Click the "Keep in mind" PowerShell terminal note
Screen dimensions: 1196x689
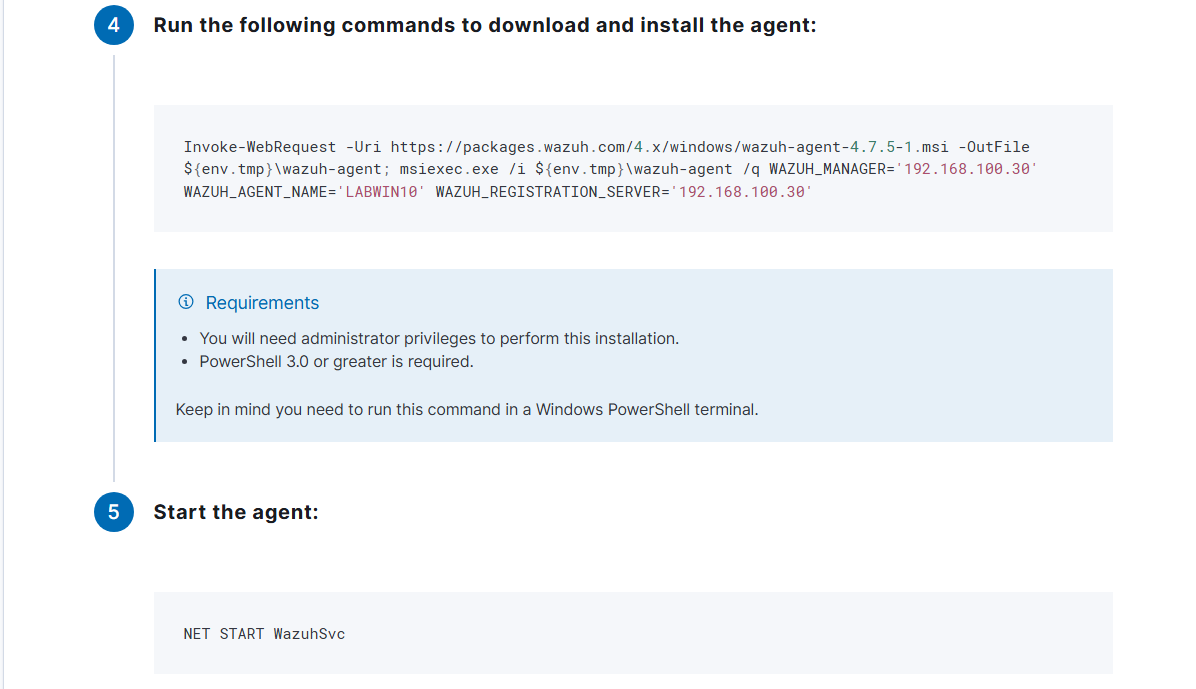point(467,410)
